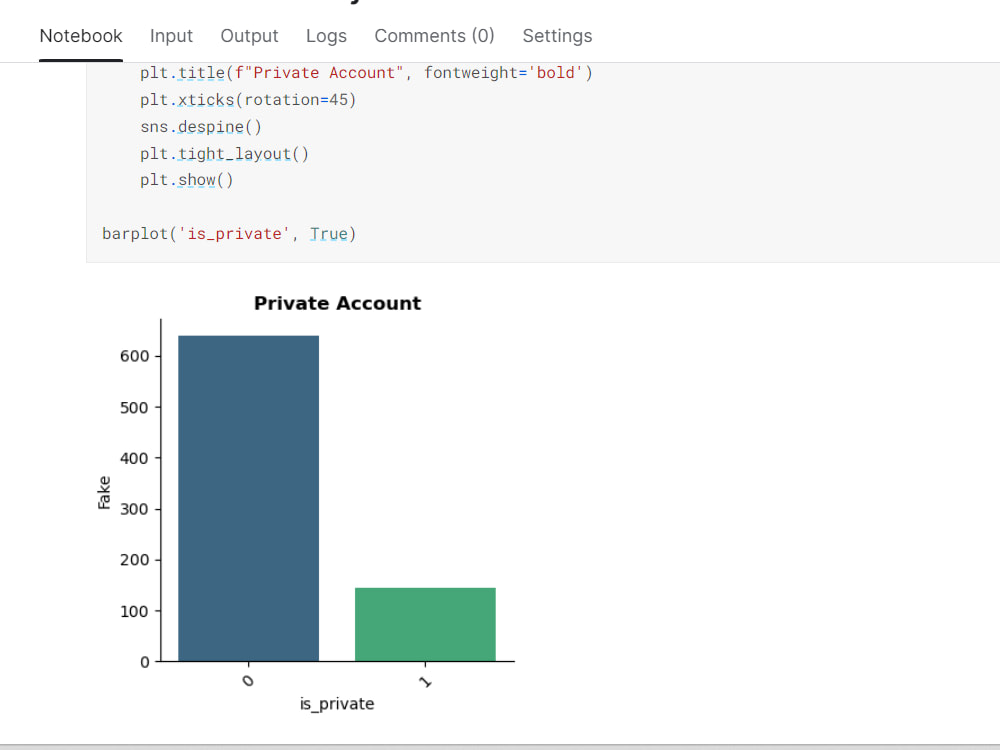Screen dimensions: 1000x750
Task: Open the Comments (0) tab
Action: [434, 36]
